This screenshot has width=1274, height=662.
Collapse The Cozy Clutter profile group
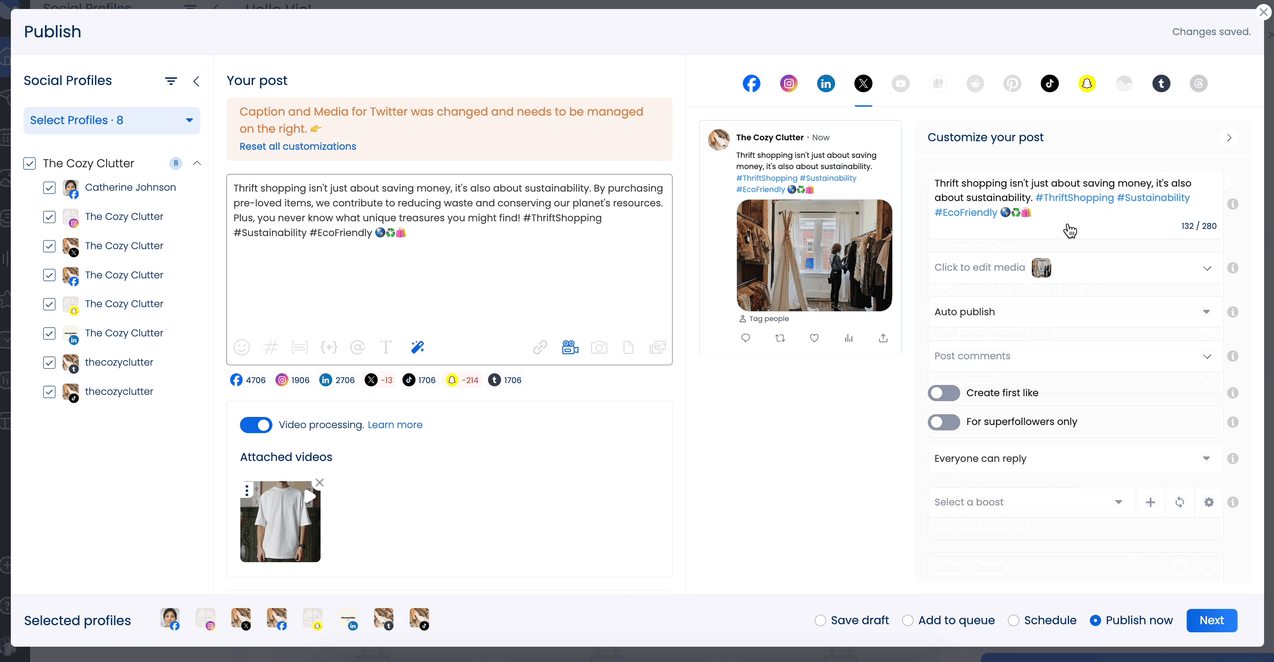coord(196,162)
